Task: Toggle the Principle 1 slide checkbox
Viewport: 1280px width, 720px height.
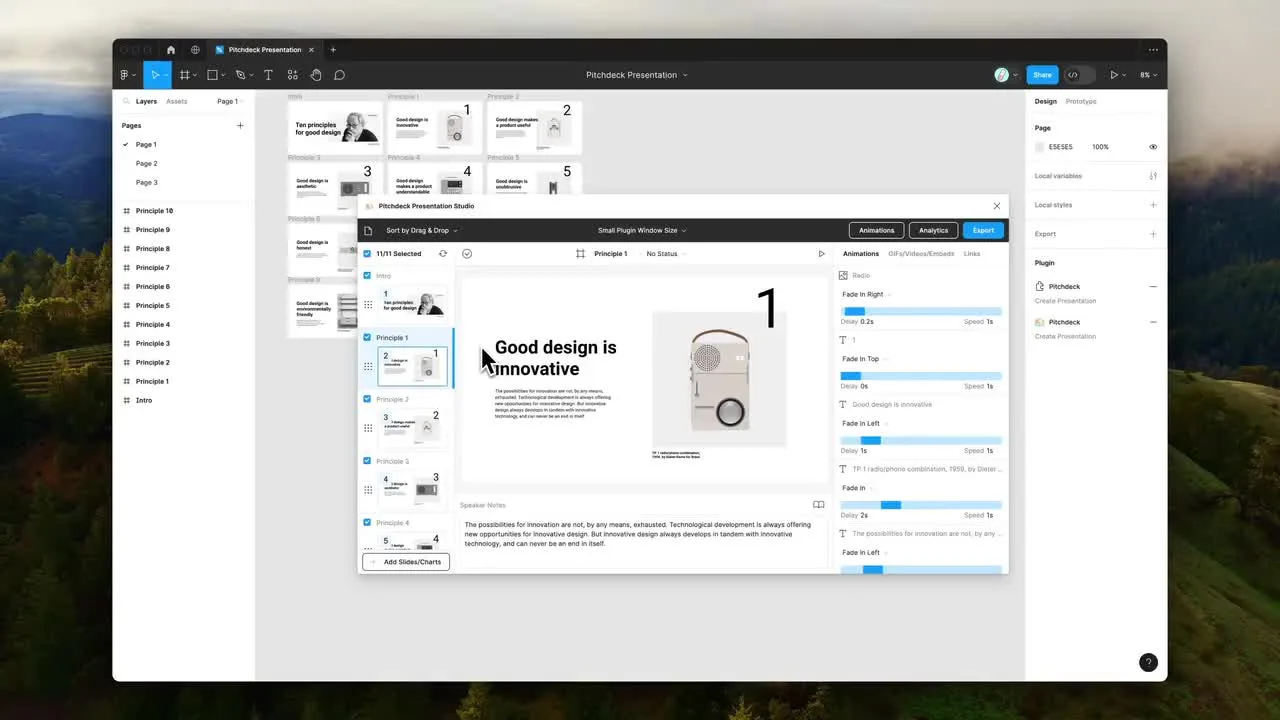Action: tap(367, 338)
